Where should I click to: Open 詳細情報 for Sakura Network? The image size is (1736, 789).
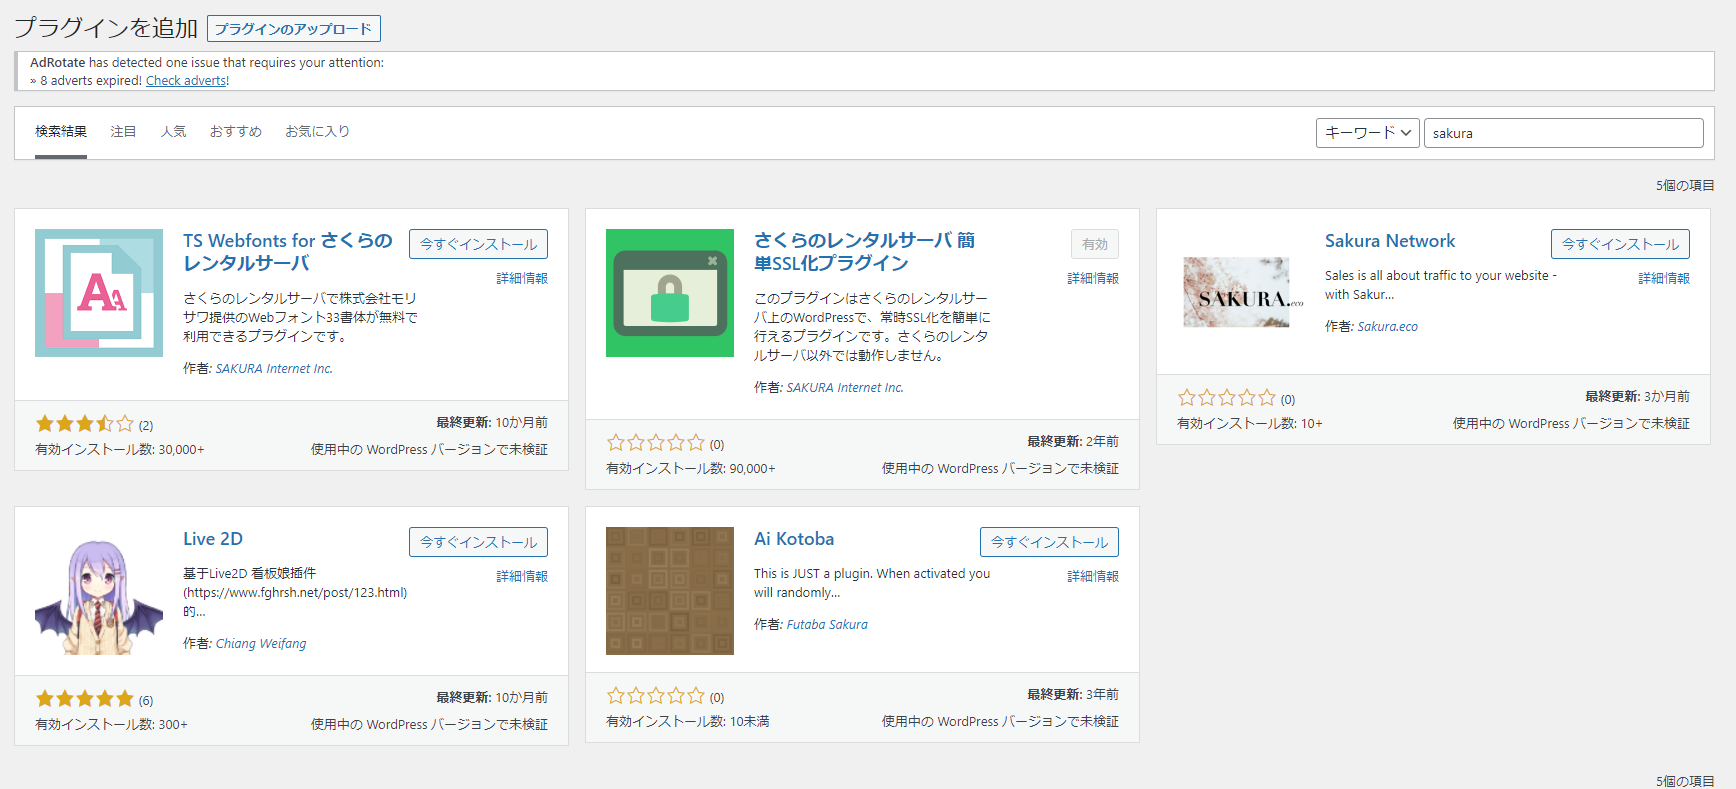click(x=1664, y=278)
